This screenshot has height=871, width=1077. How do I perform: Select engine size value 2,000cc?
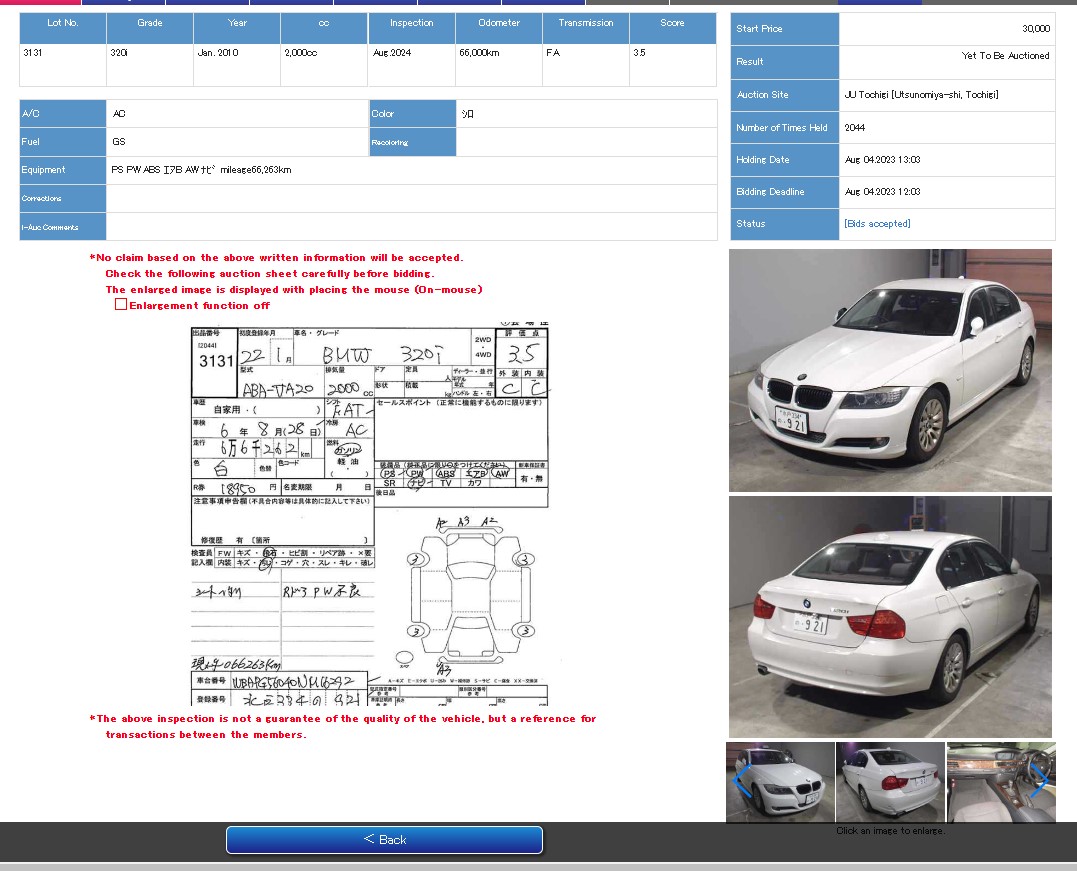301,53
